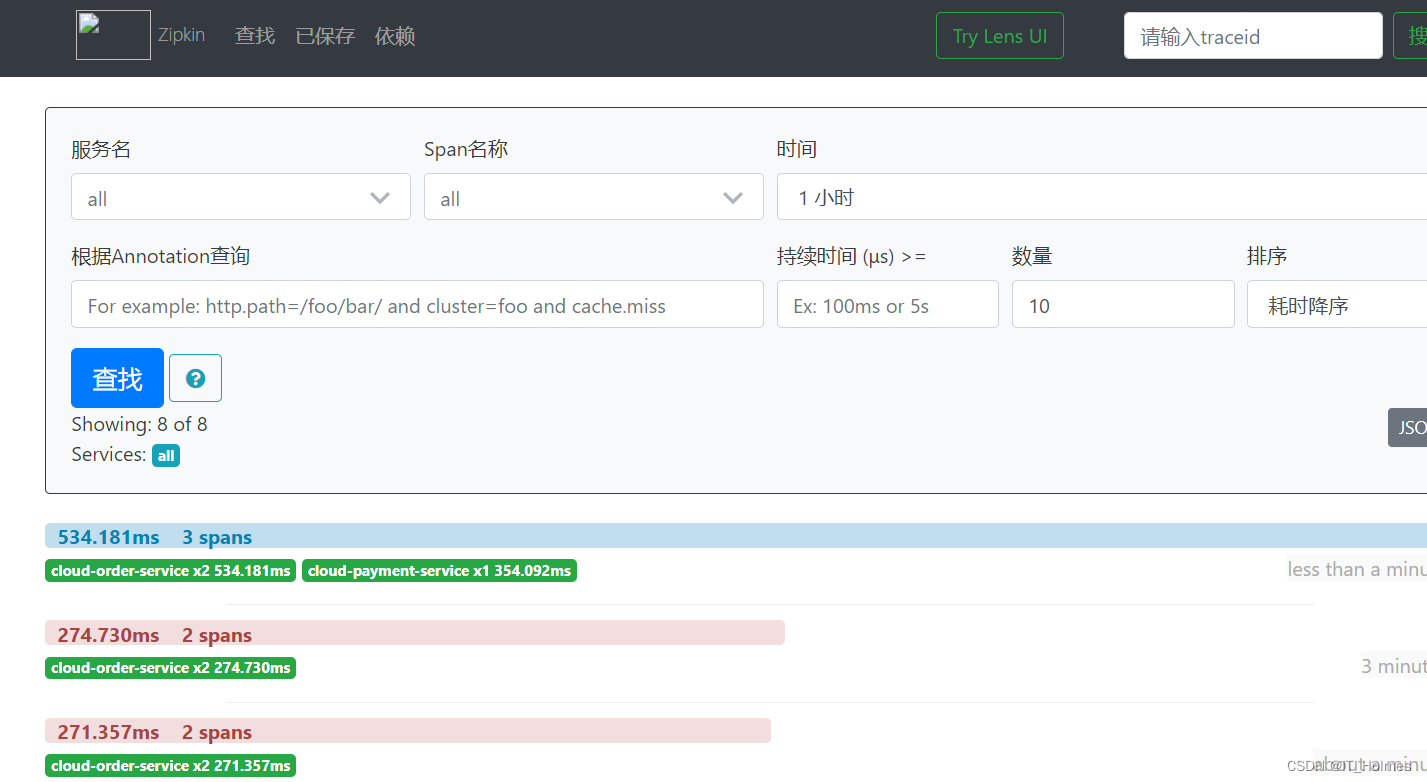Viewport: 1427px width, 782px height.
Task: Focus the Annotation query input field
Action: point(417,304)
